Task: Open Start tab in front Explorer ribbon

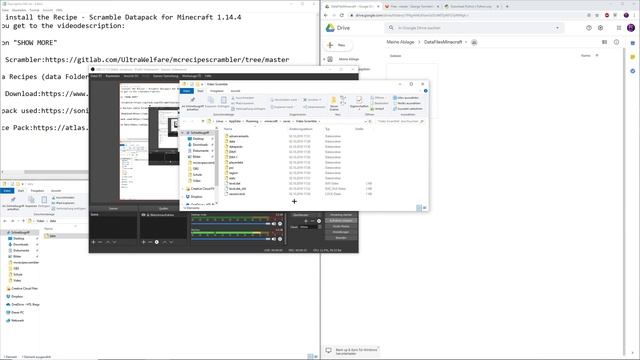Action: pos(200,91)
